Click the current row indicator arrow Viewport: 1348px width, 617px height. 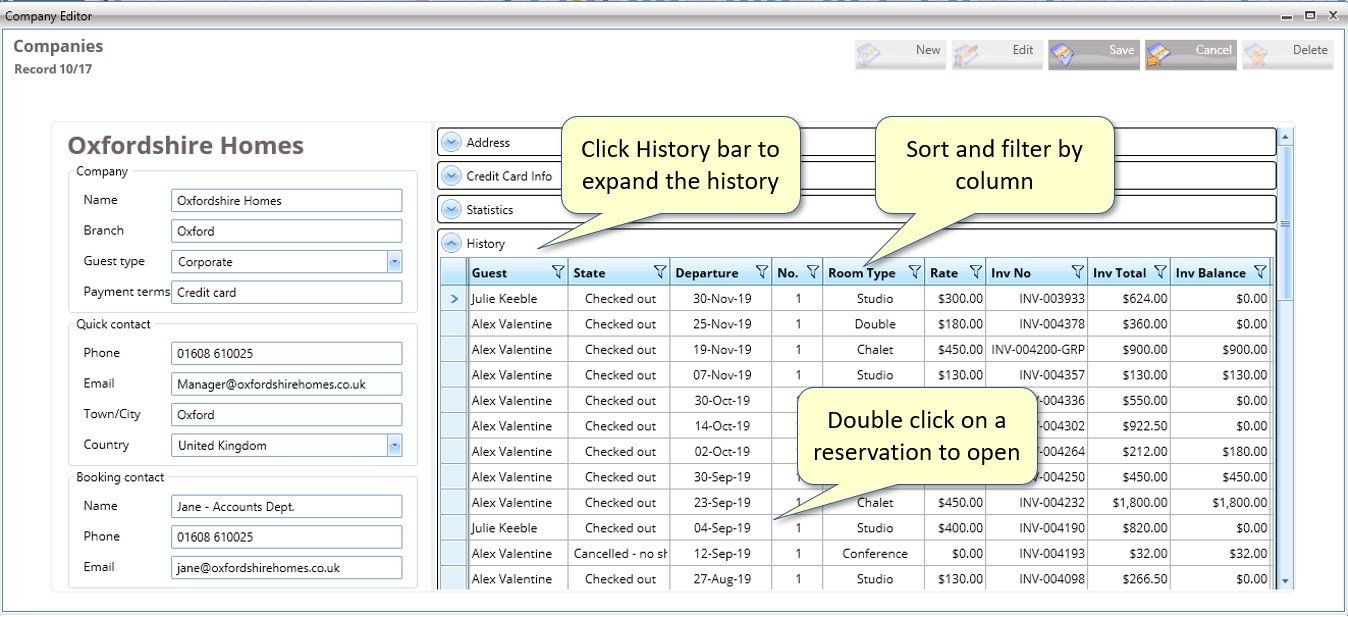(x=455, y=298)
